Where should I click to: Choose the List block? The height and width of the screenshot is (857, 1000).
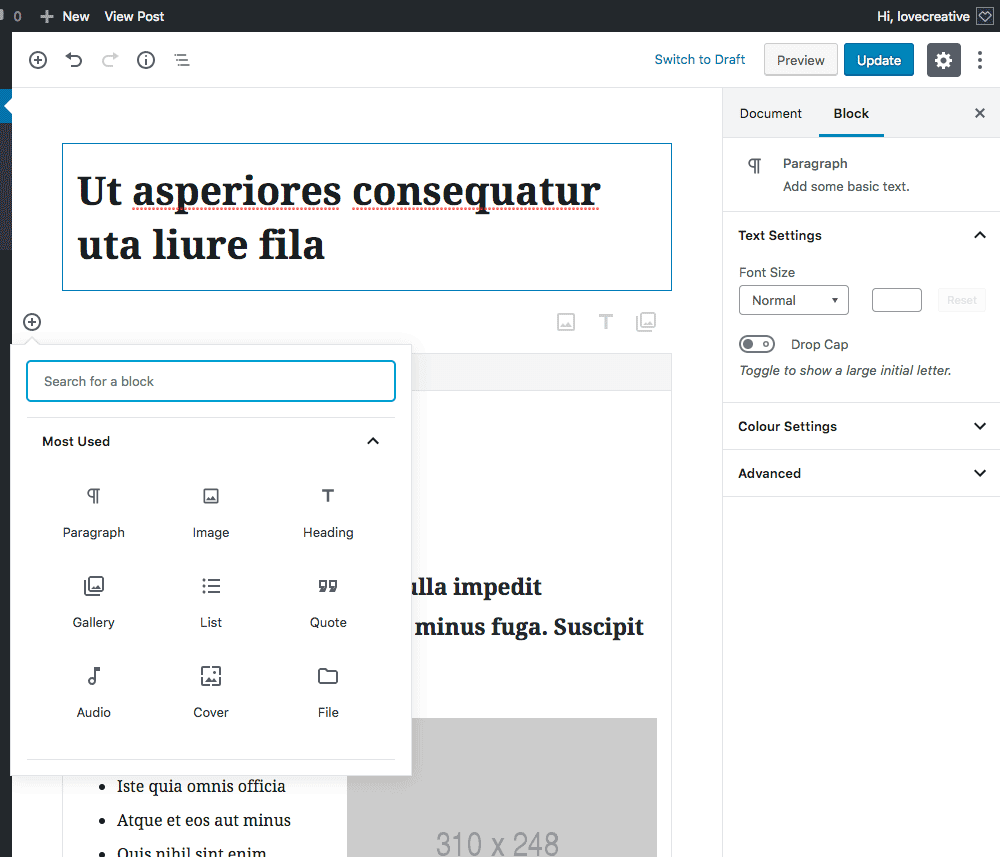pyautogui.click(x=211, y=601)
